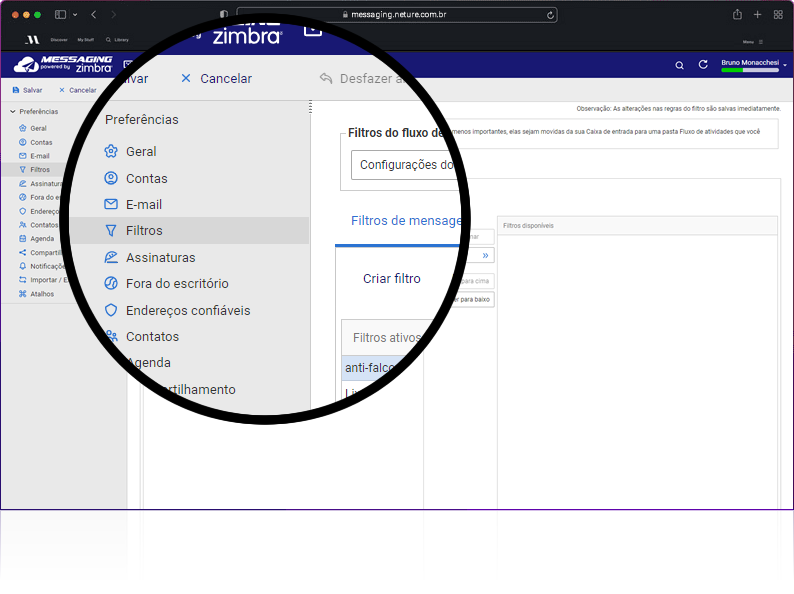
Task: Click the green quota bar under user name
Action: coord(750,70)
